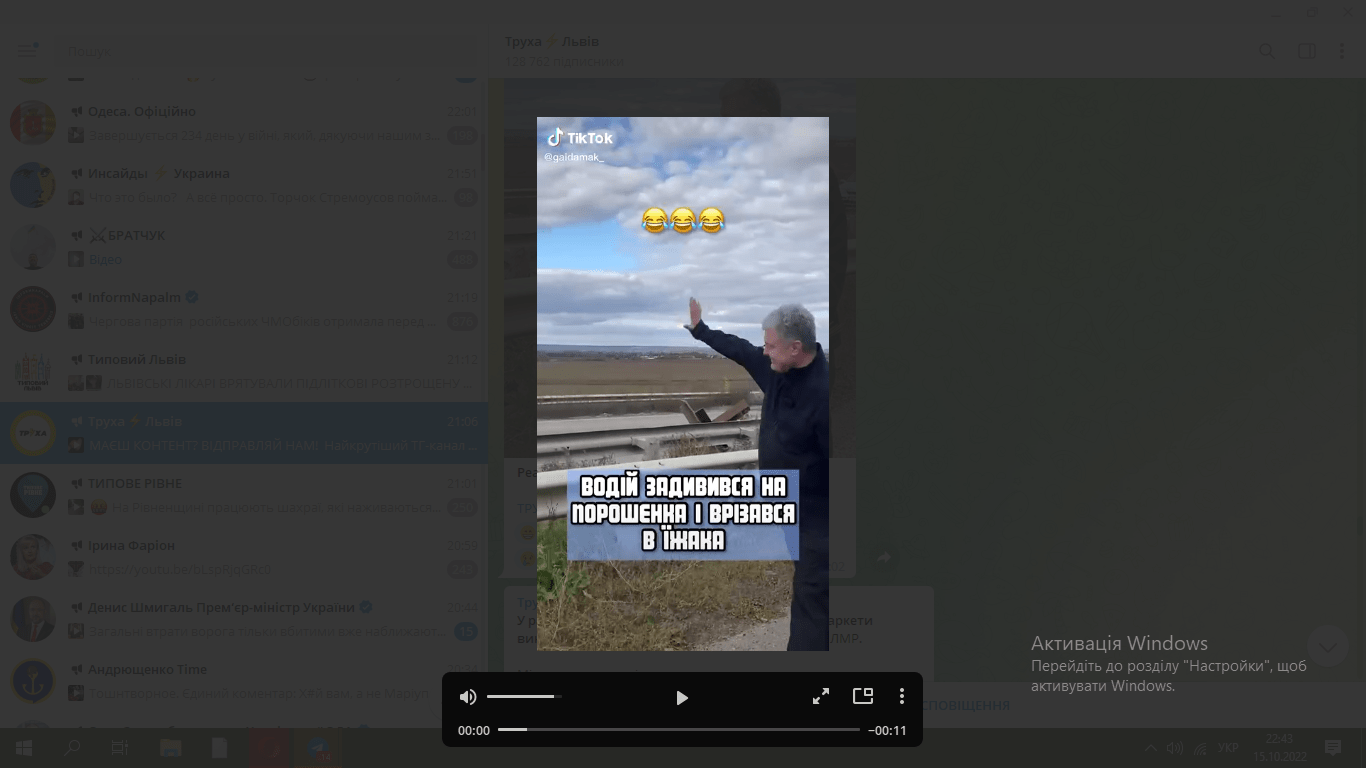The image size is (1366, 768).
Task: Click the Труха Львів chat header title
Action: [552, 41]
